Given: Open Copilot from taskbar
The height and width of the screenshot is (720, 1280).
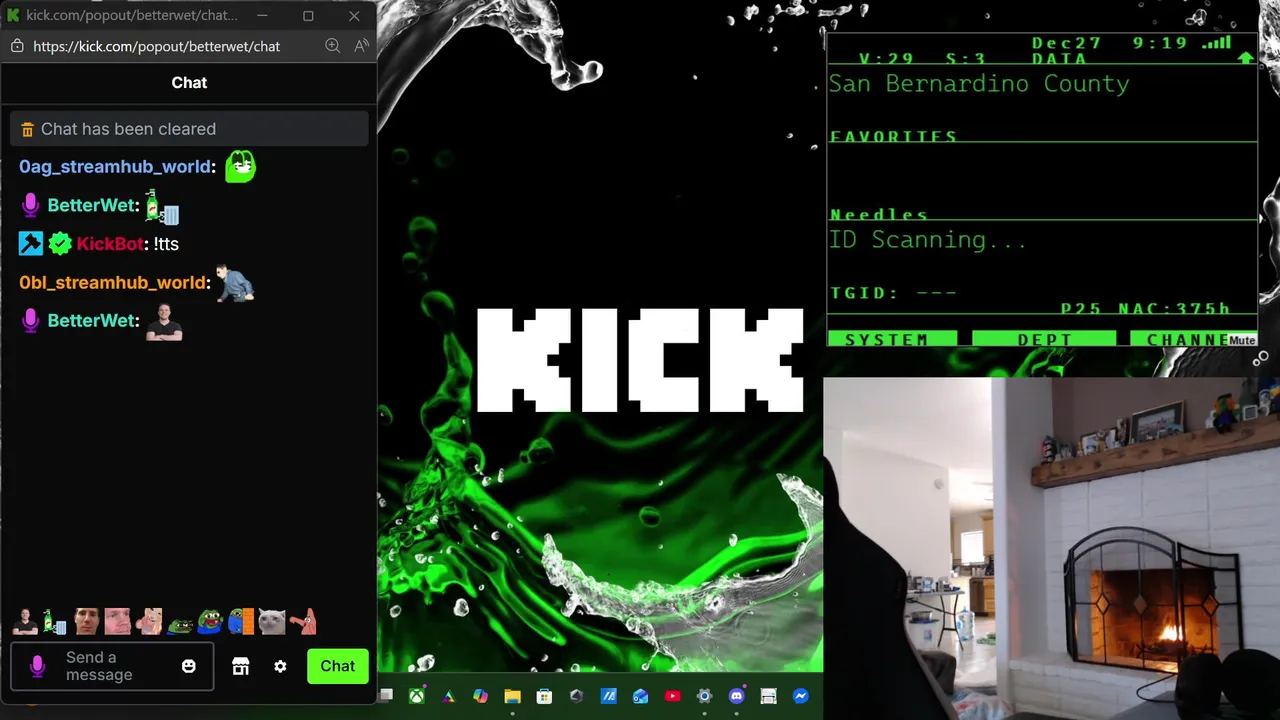Looking at the screenshot, I should pyautogui.click(x=480, y=696).
